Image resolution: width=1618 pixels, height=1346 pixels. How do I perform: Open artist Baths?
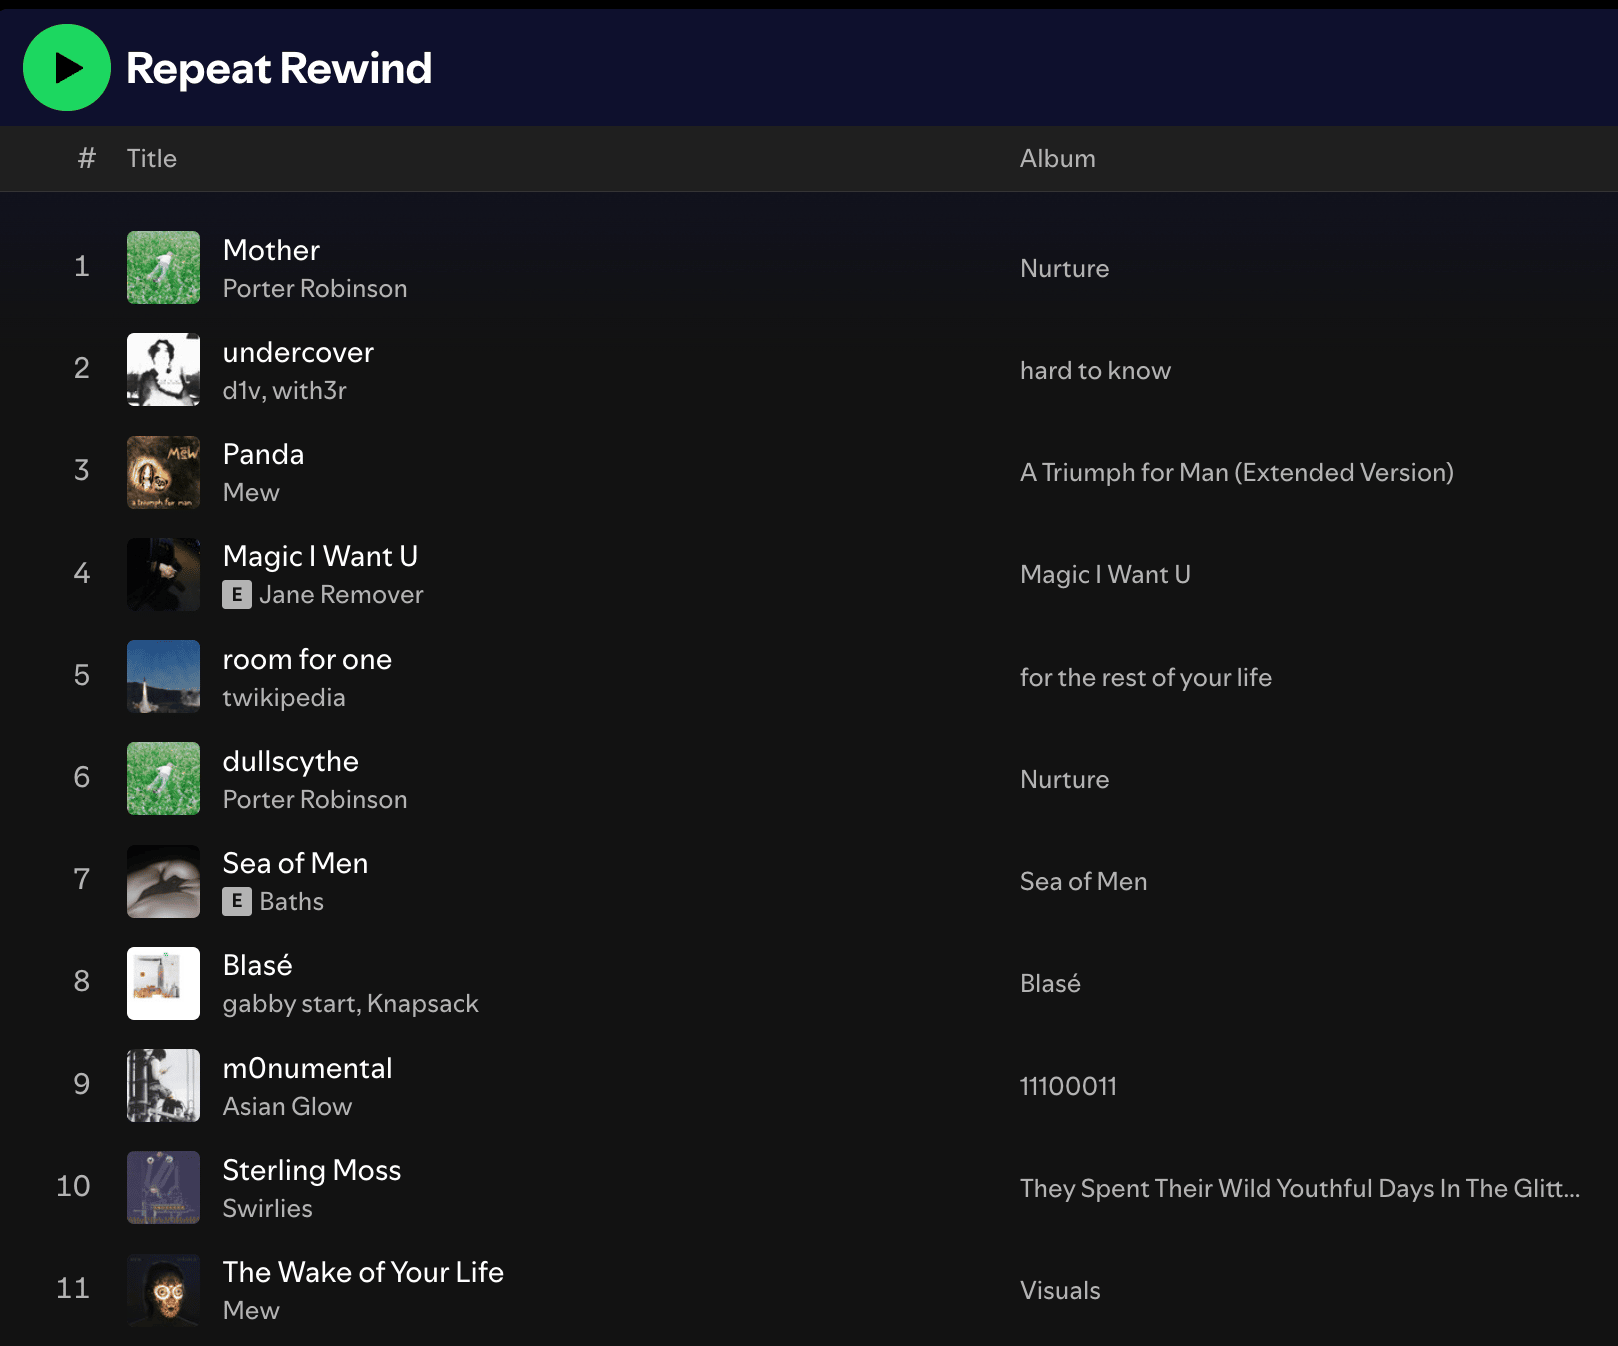coord(291,902)
